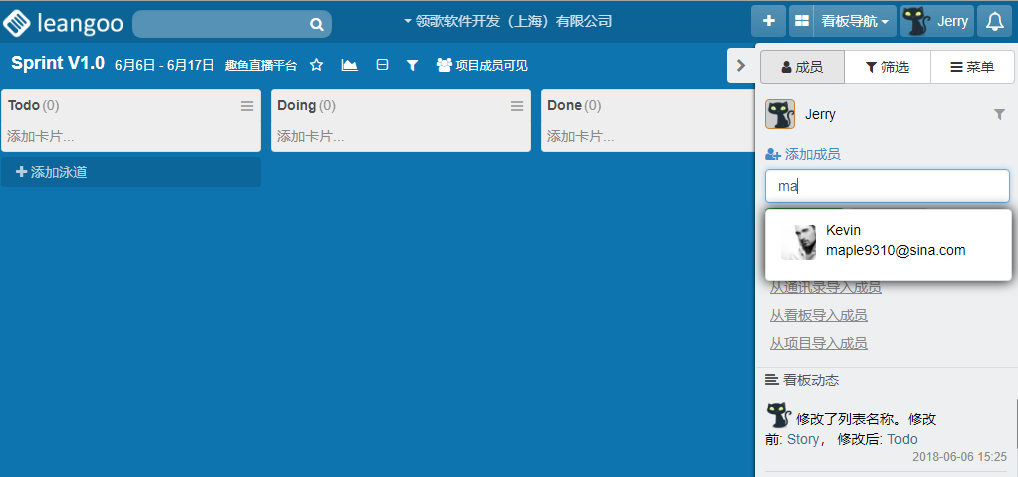Open the 看板导航 dropdown

[854, 21]
